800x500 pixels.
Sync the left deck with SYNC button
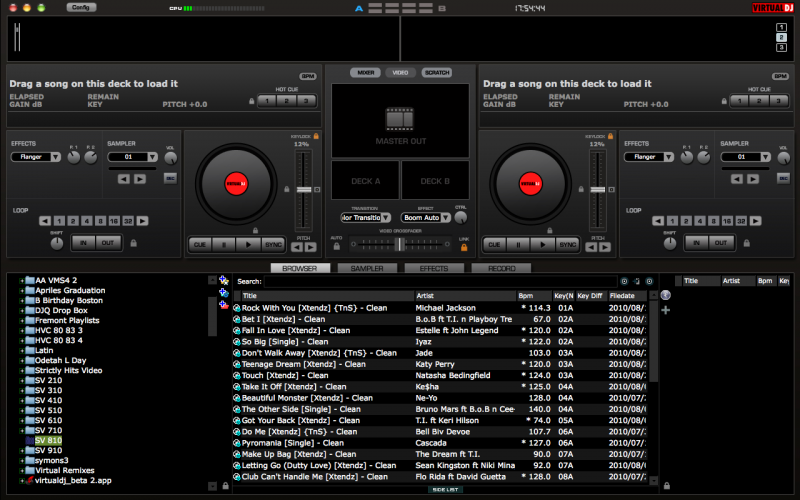273,245
